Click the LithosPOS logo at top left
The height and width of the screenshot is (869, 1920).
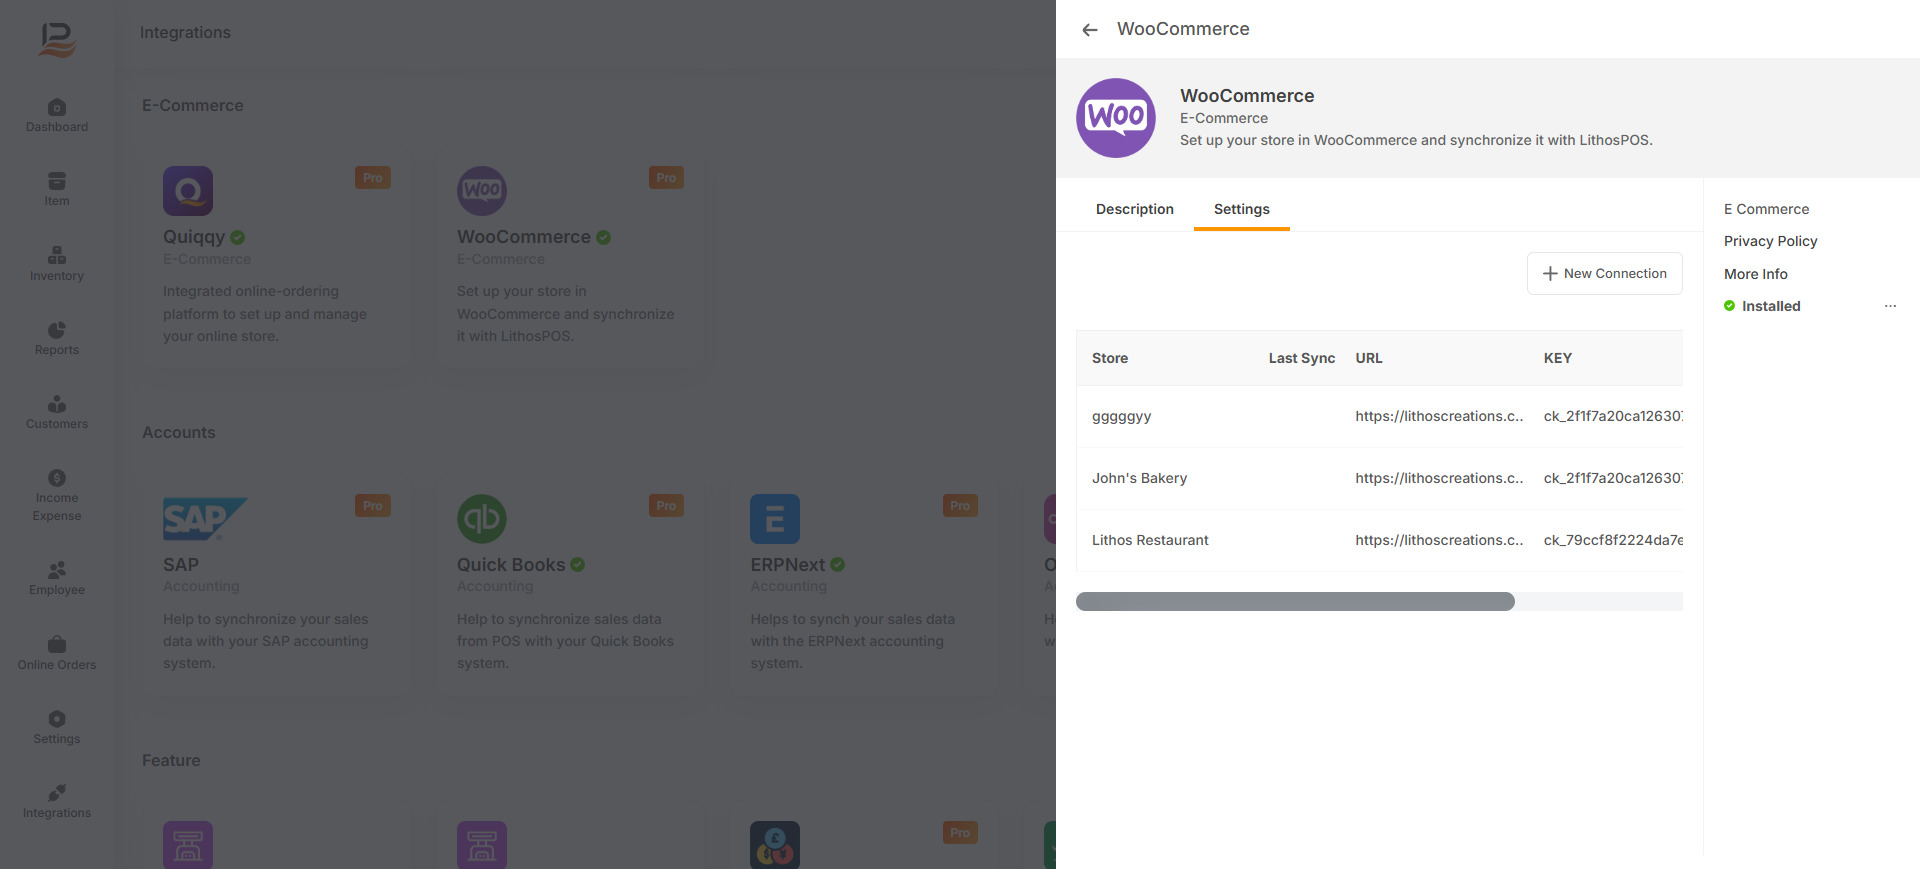point(57,39)
